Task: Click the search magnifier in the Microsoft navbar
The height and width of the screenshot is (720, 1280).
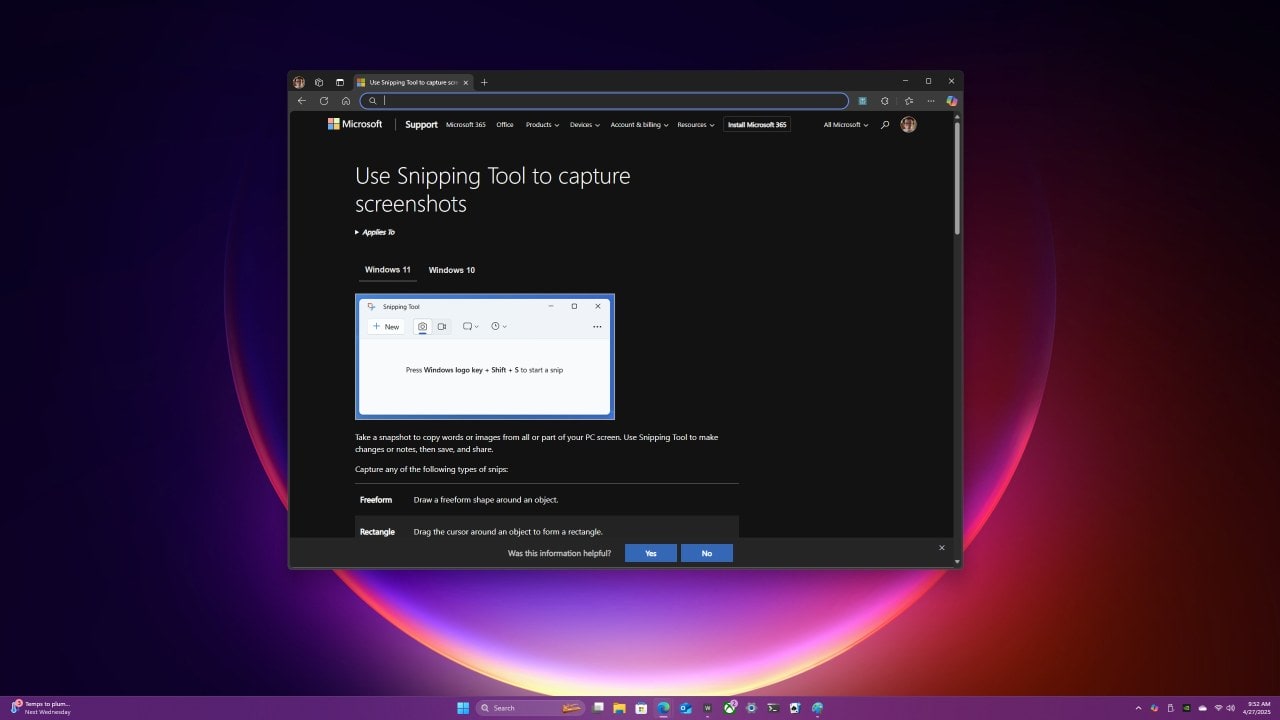Action: point(885,124)
